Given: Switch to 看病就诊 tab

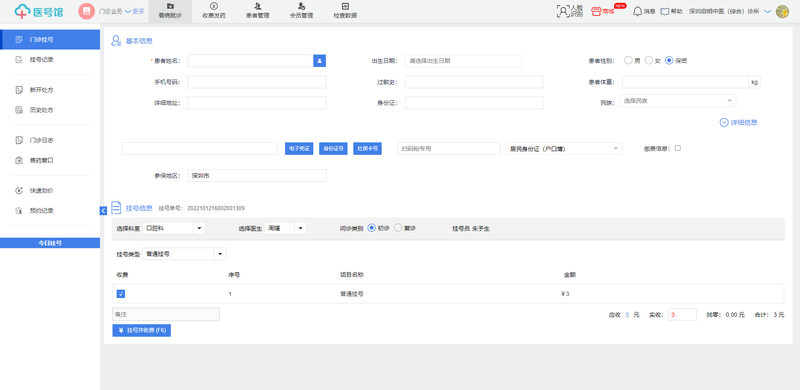Looking at the screenshot, I should click(x=170, y=11).
